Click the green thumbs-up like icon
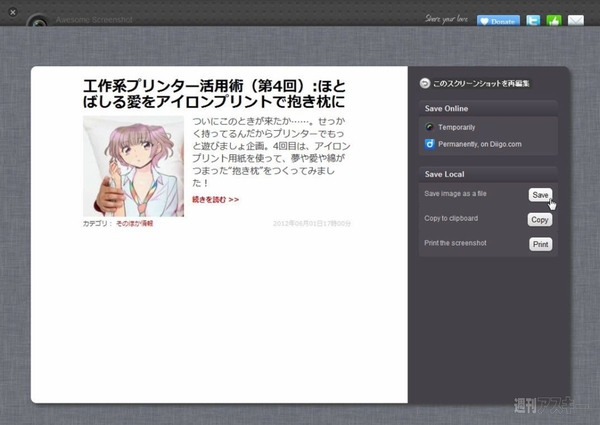 pos(554,20)
